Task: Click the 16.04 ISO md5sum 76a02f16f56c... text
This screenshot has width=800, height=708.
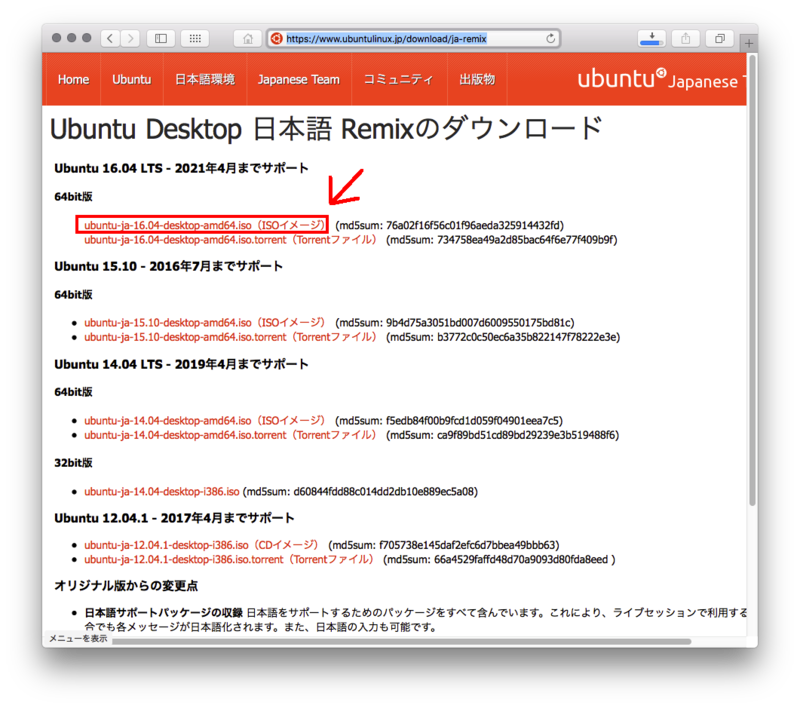Action: [449, 225]
